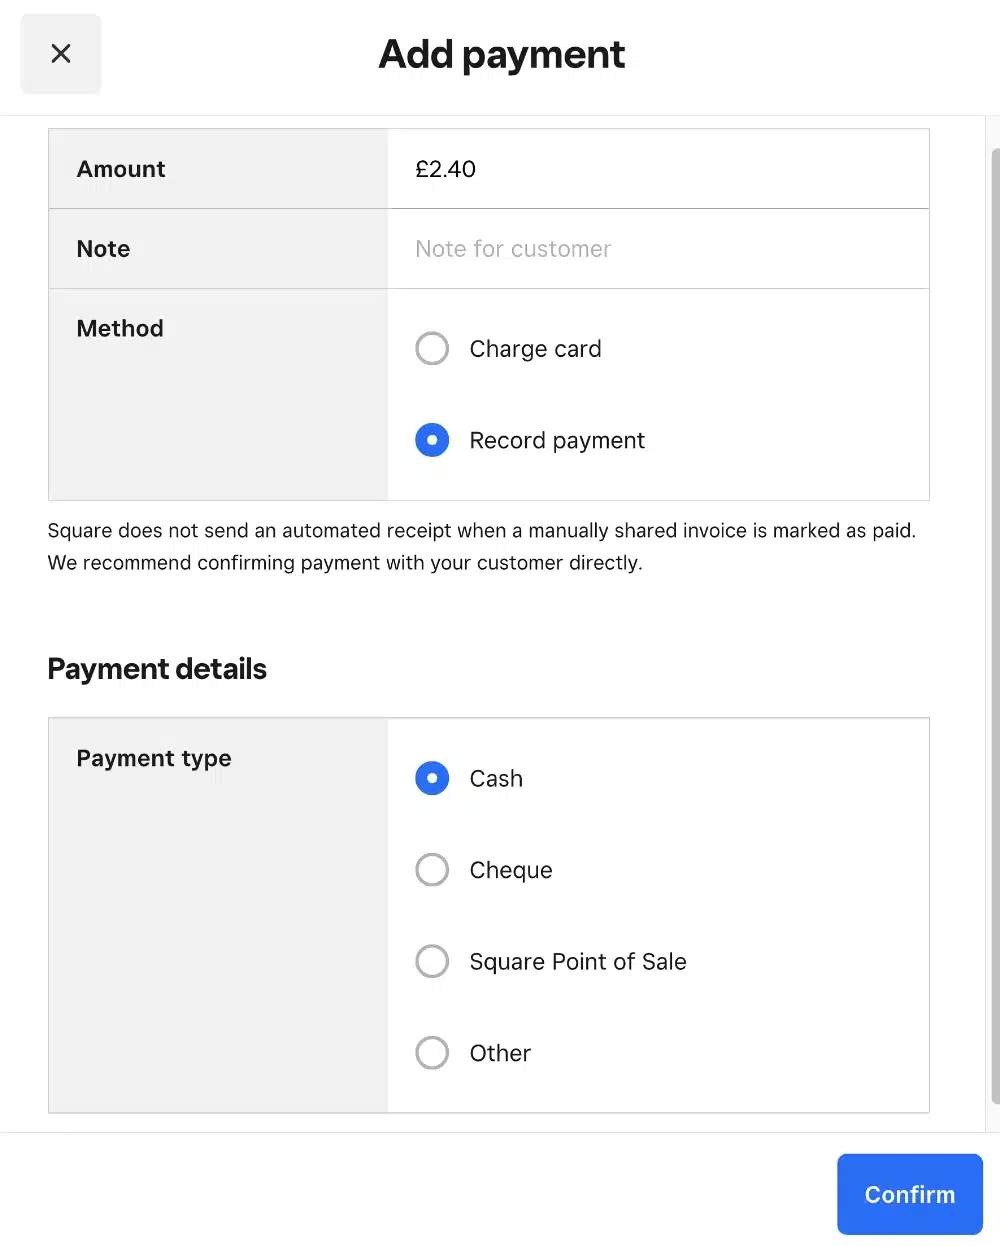Dismiss the payment form via X
The height and width of the screenshot is (1246, 1000).
tap(60, 54)
